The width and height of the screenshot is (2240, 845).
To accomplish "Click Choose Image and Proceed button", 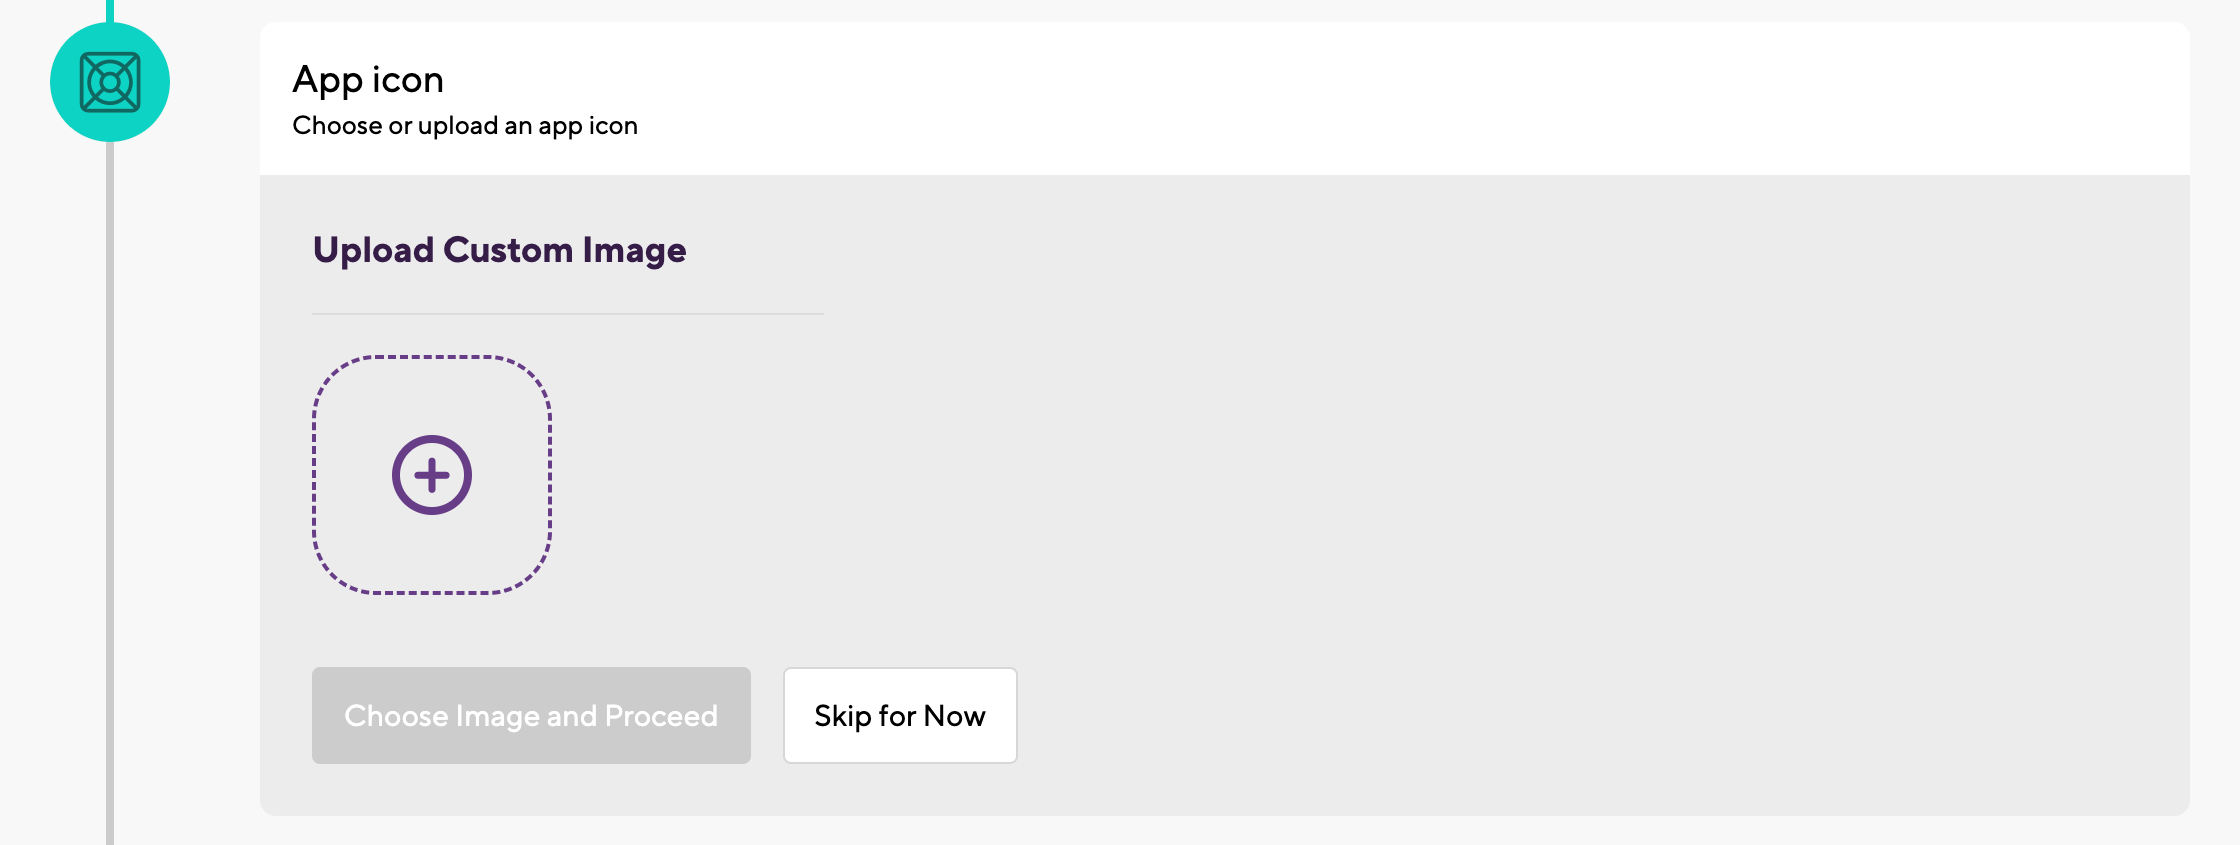I will (531, 716).
